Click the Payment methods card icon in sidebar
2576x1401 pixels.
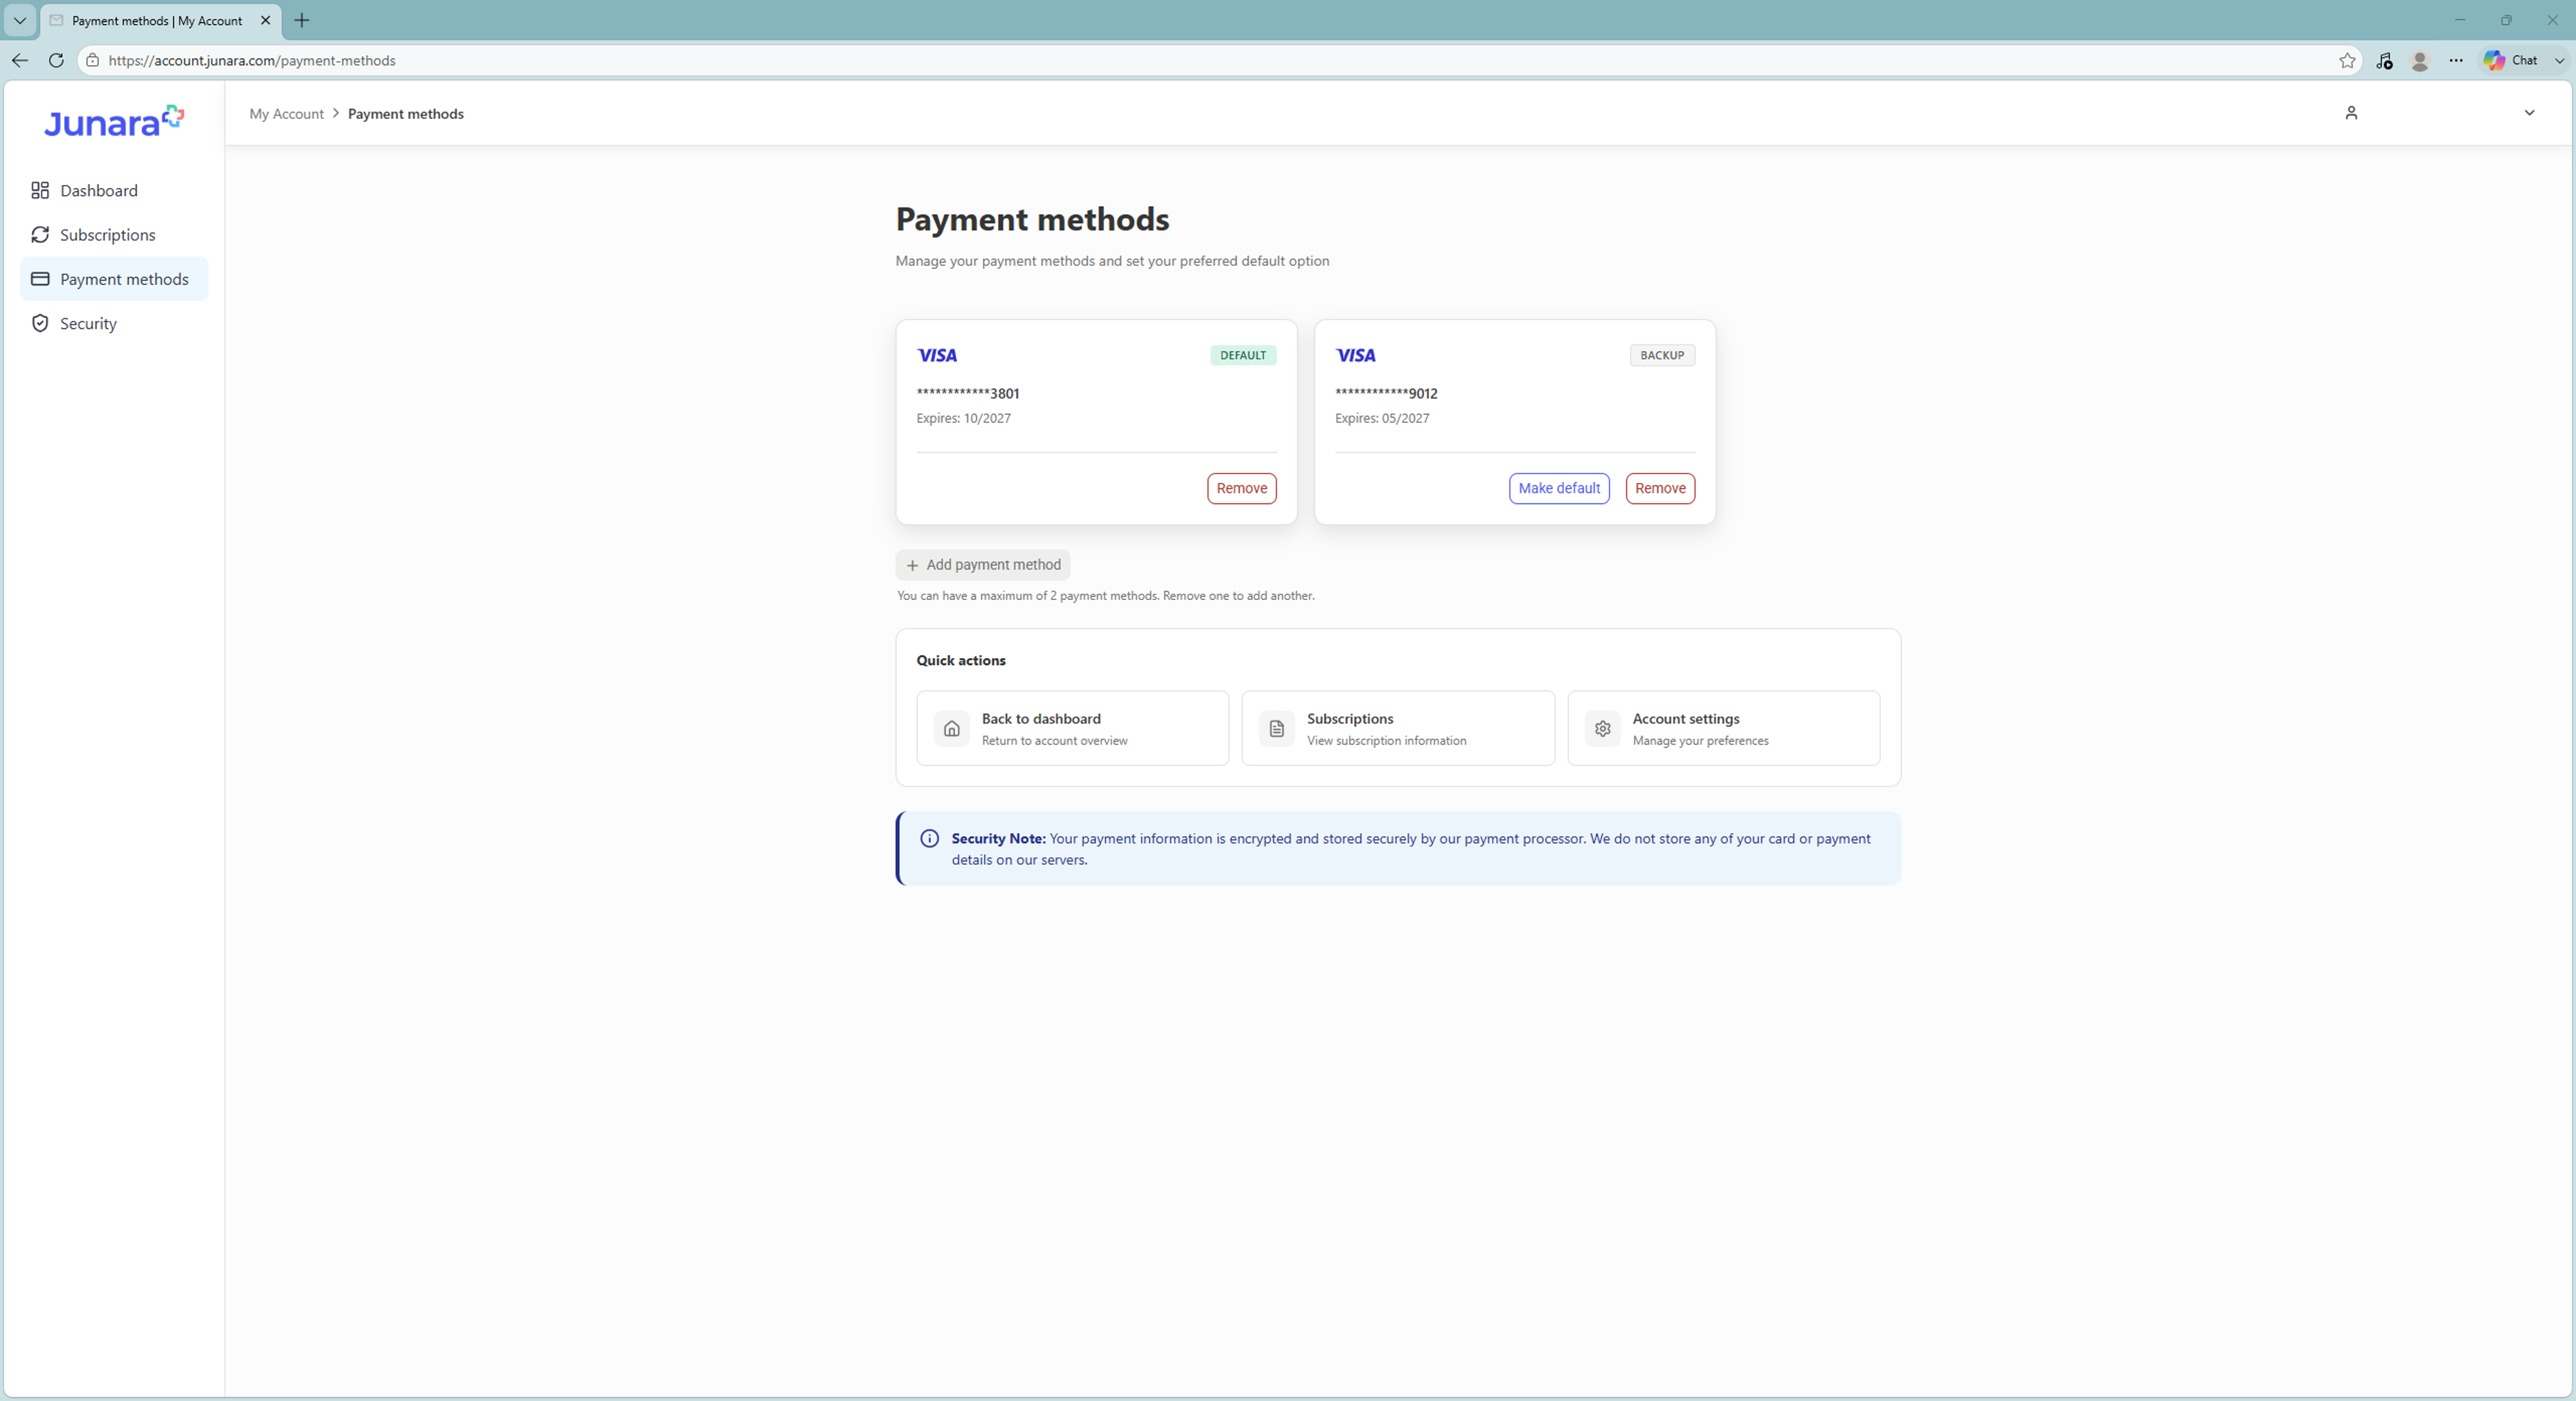click(x=40, y=279)
